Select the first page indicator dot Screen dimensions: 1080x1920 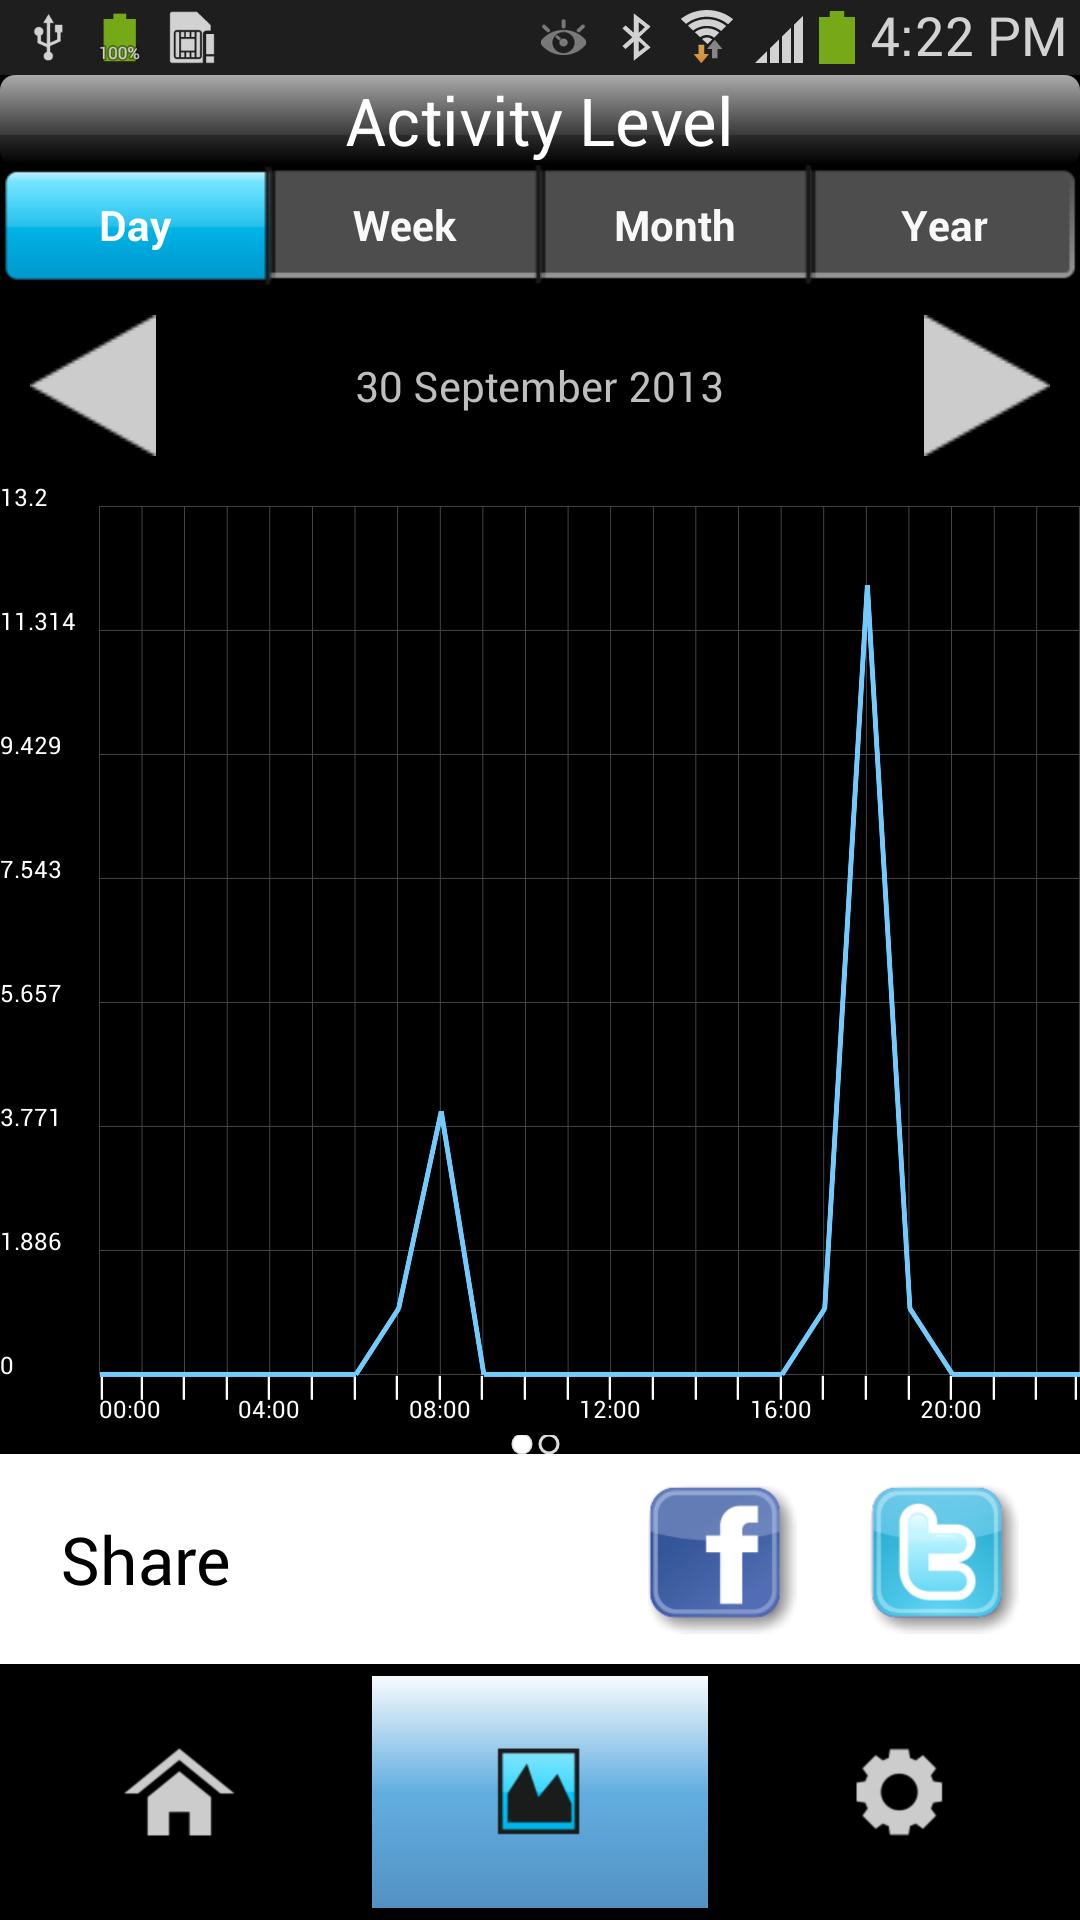tap(521, 1444)
